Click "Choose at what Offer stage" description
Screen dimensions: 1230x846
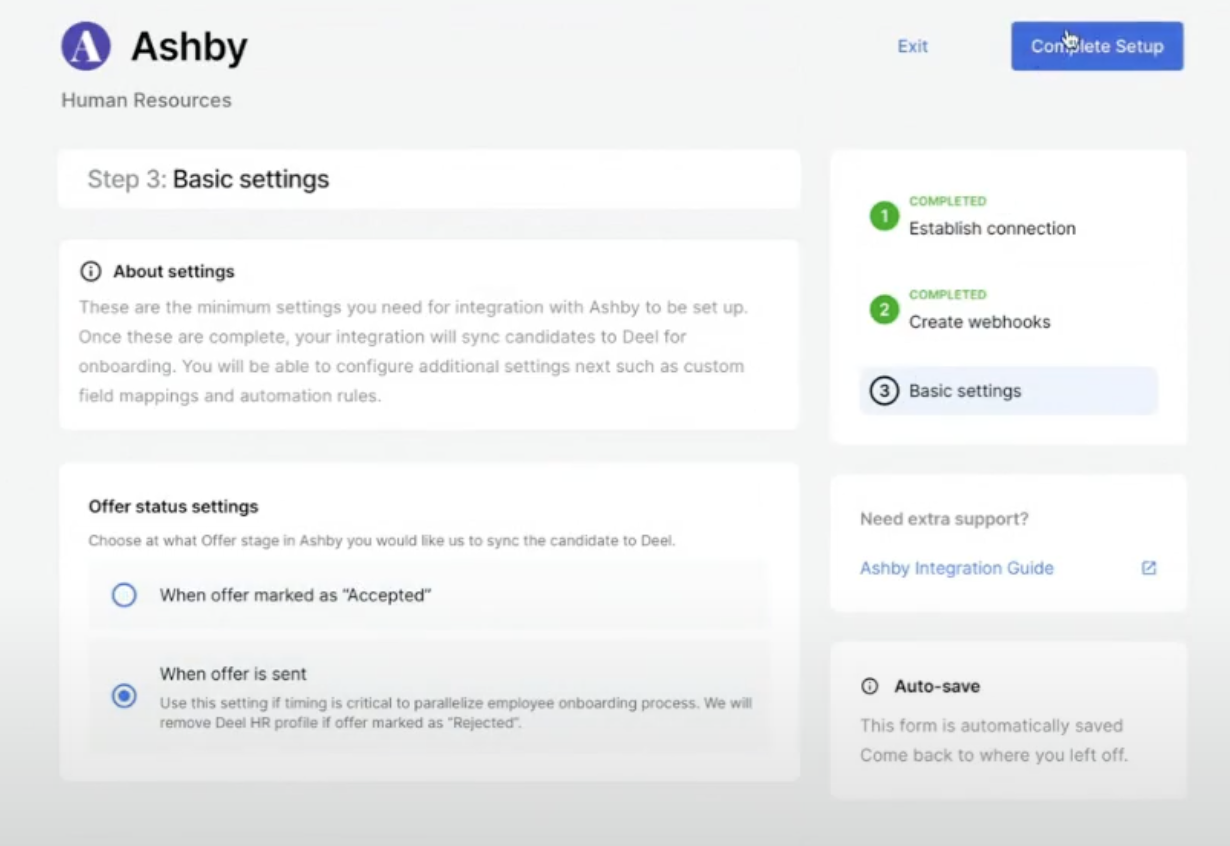382,541
